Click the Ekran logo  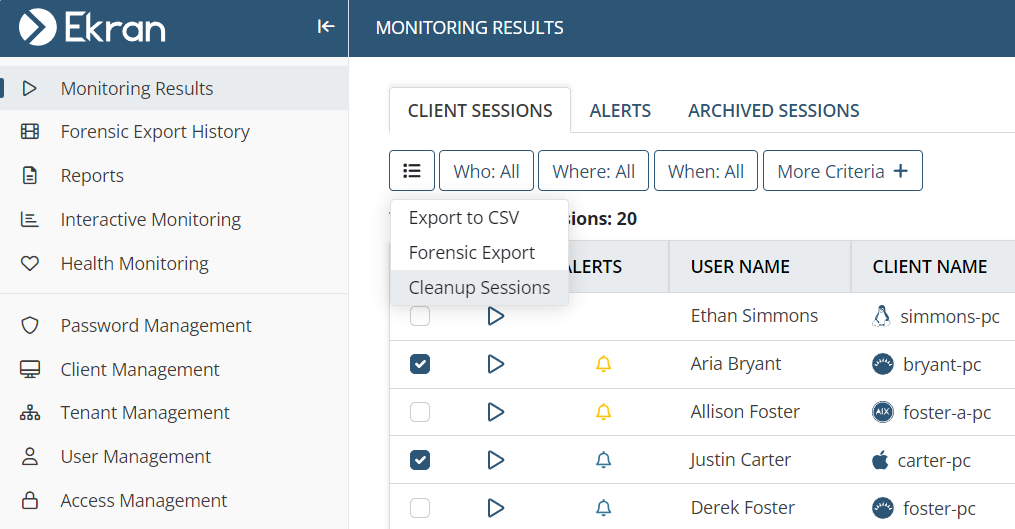92,27
